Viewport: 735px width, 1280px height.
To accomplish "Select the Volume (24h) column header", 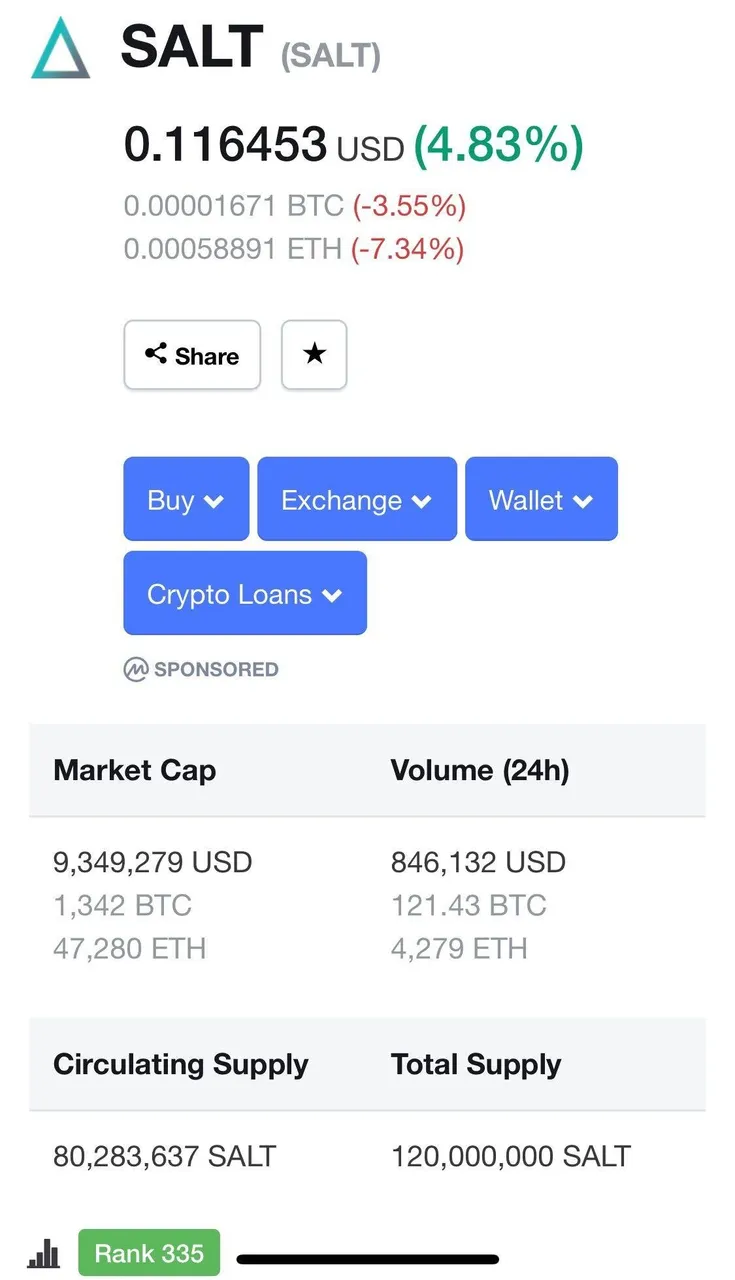I will 480,770.
